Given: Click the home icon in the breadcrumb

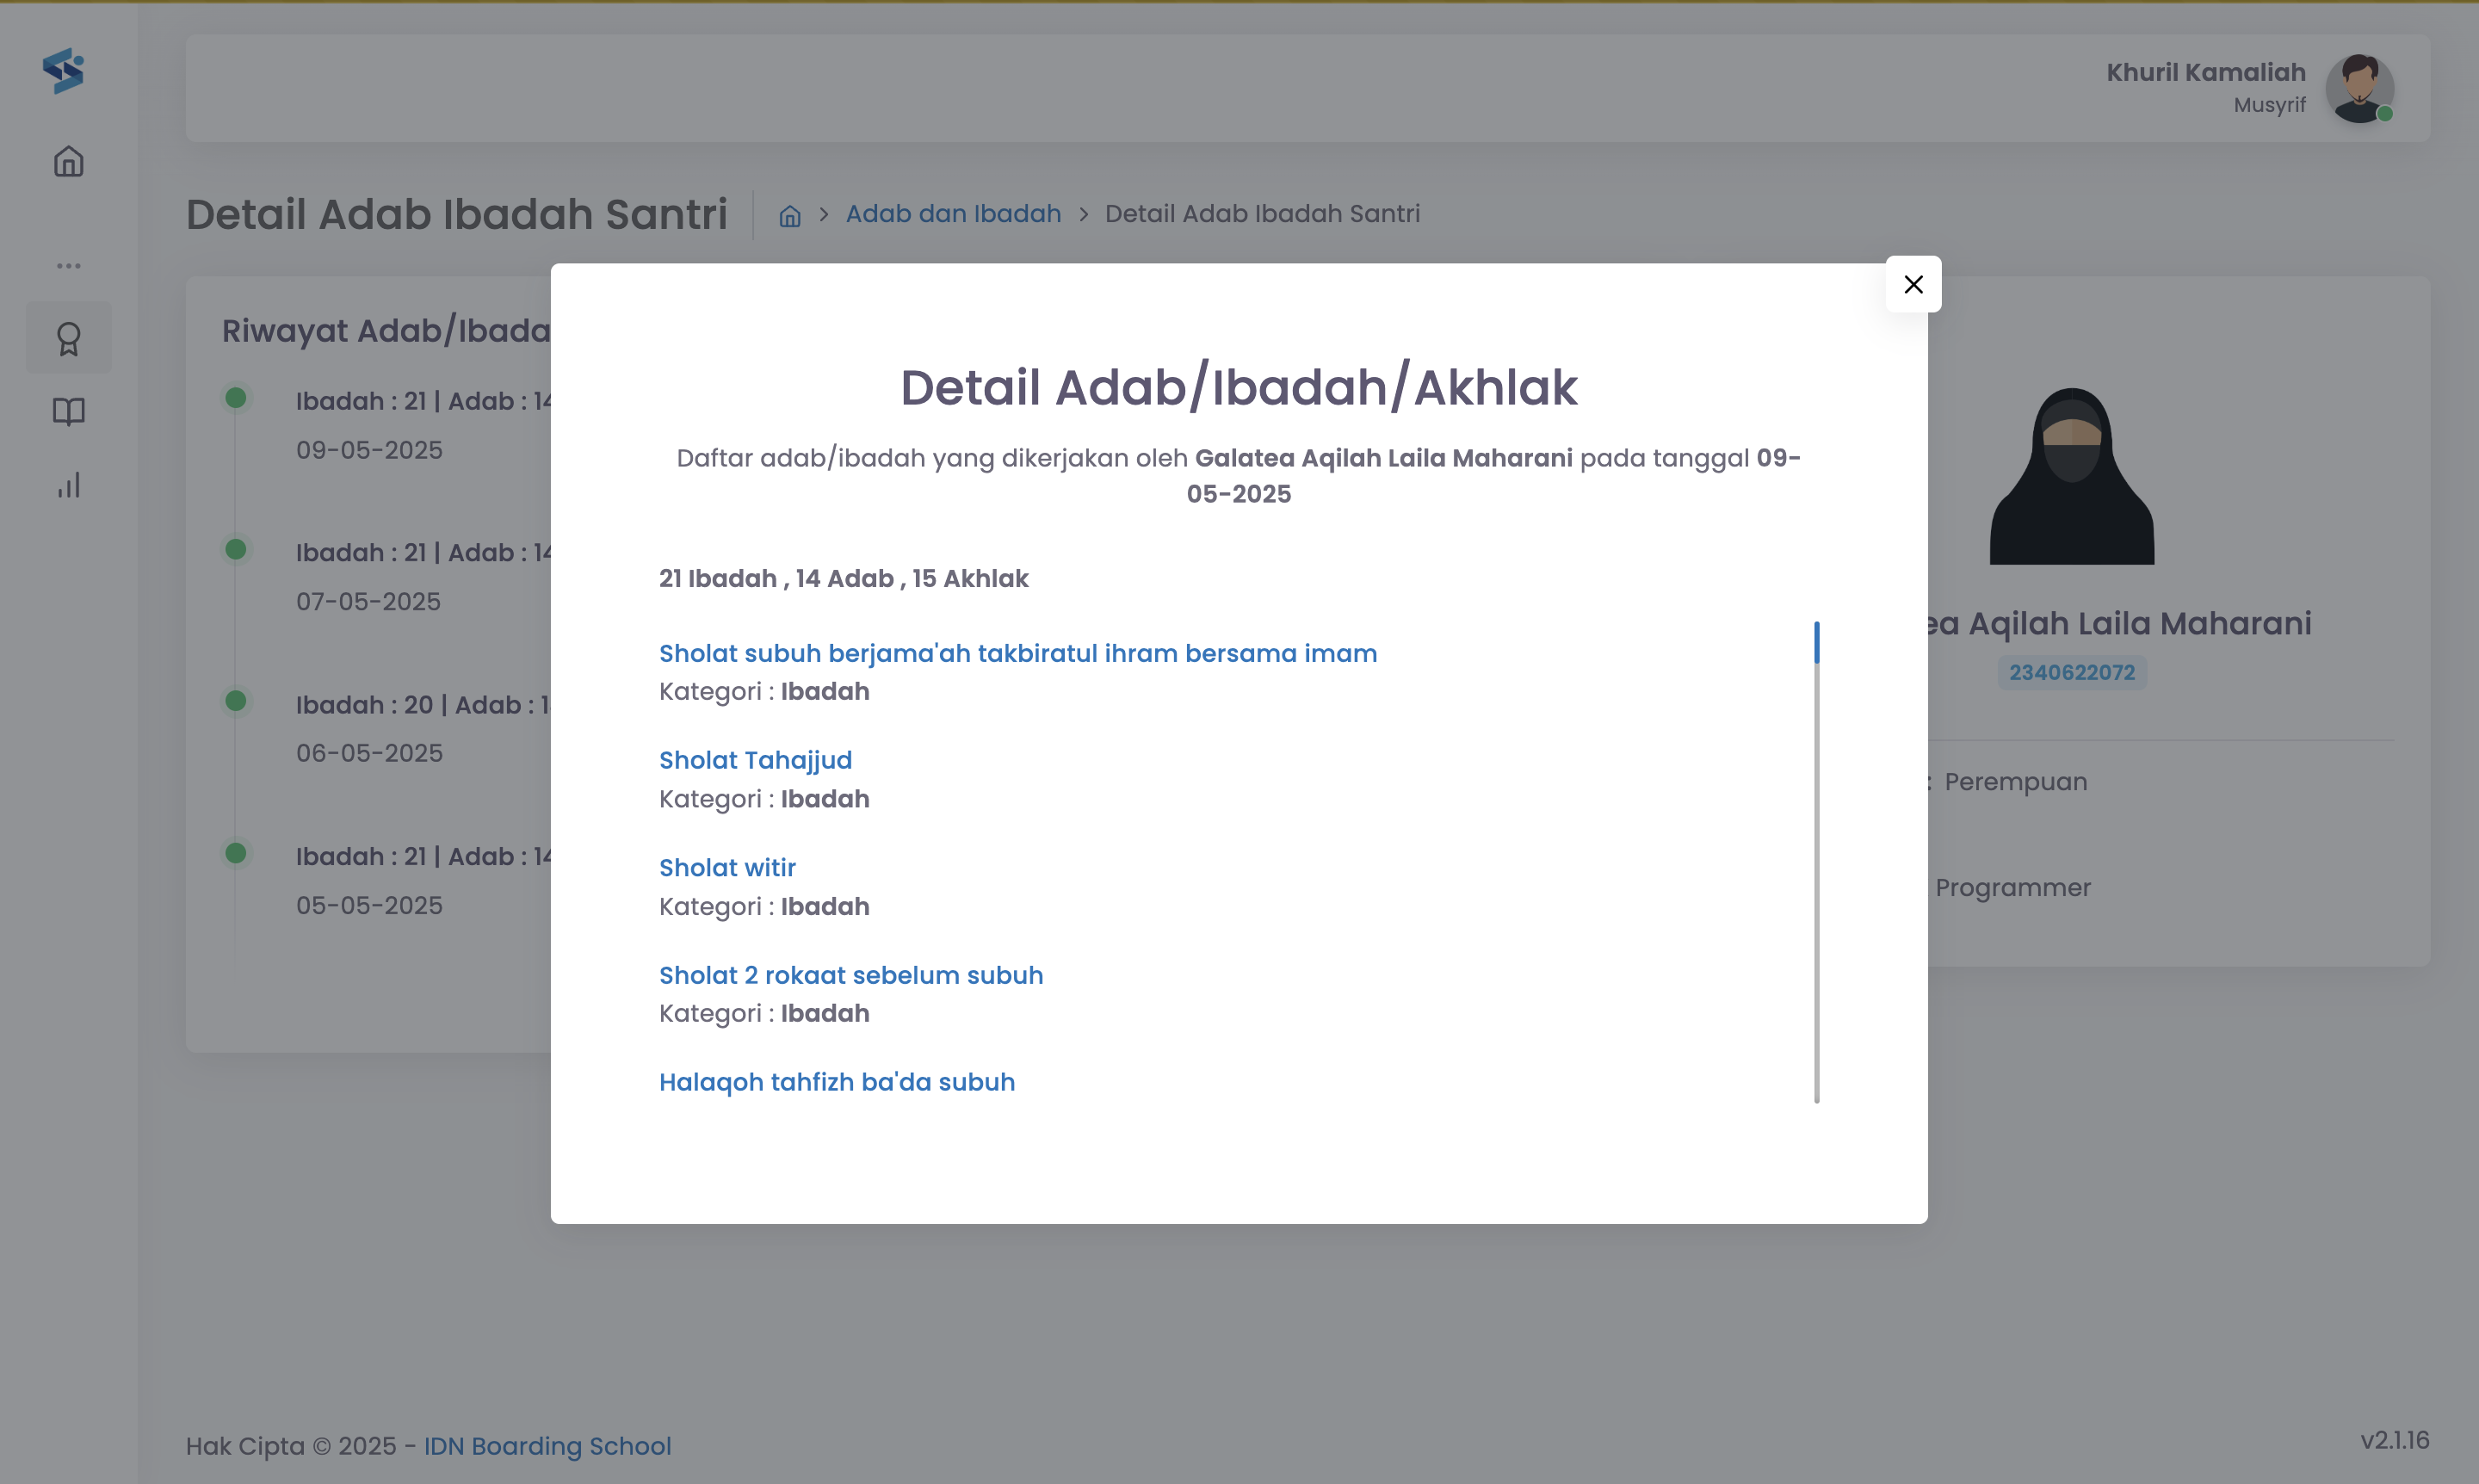Looking at the screenshot, I should point(789,215).
